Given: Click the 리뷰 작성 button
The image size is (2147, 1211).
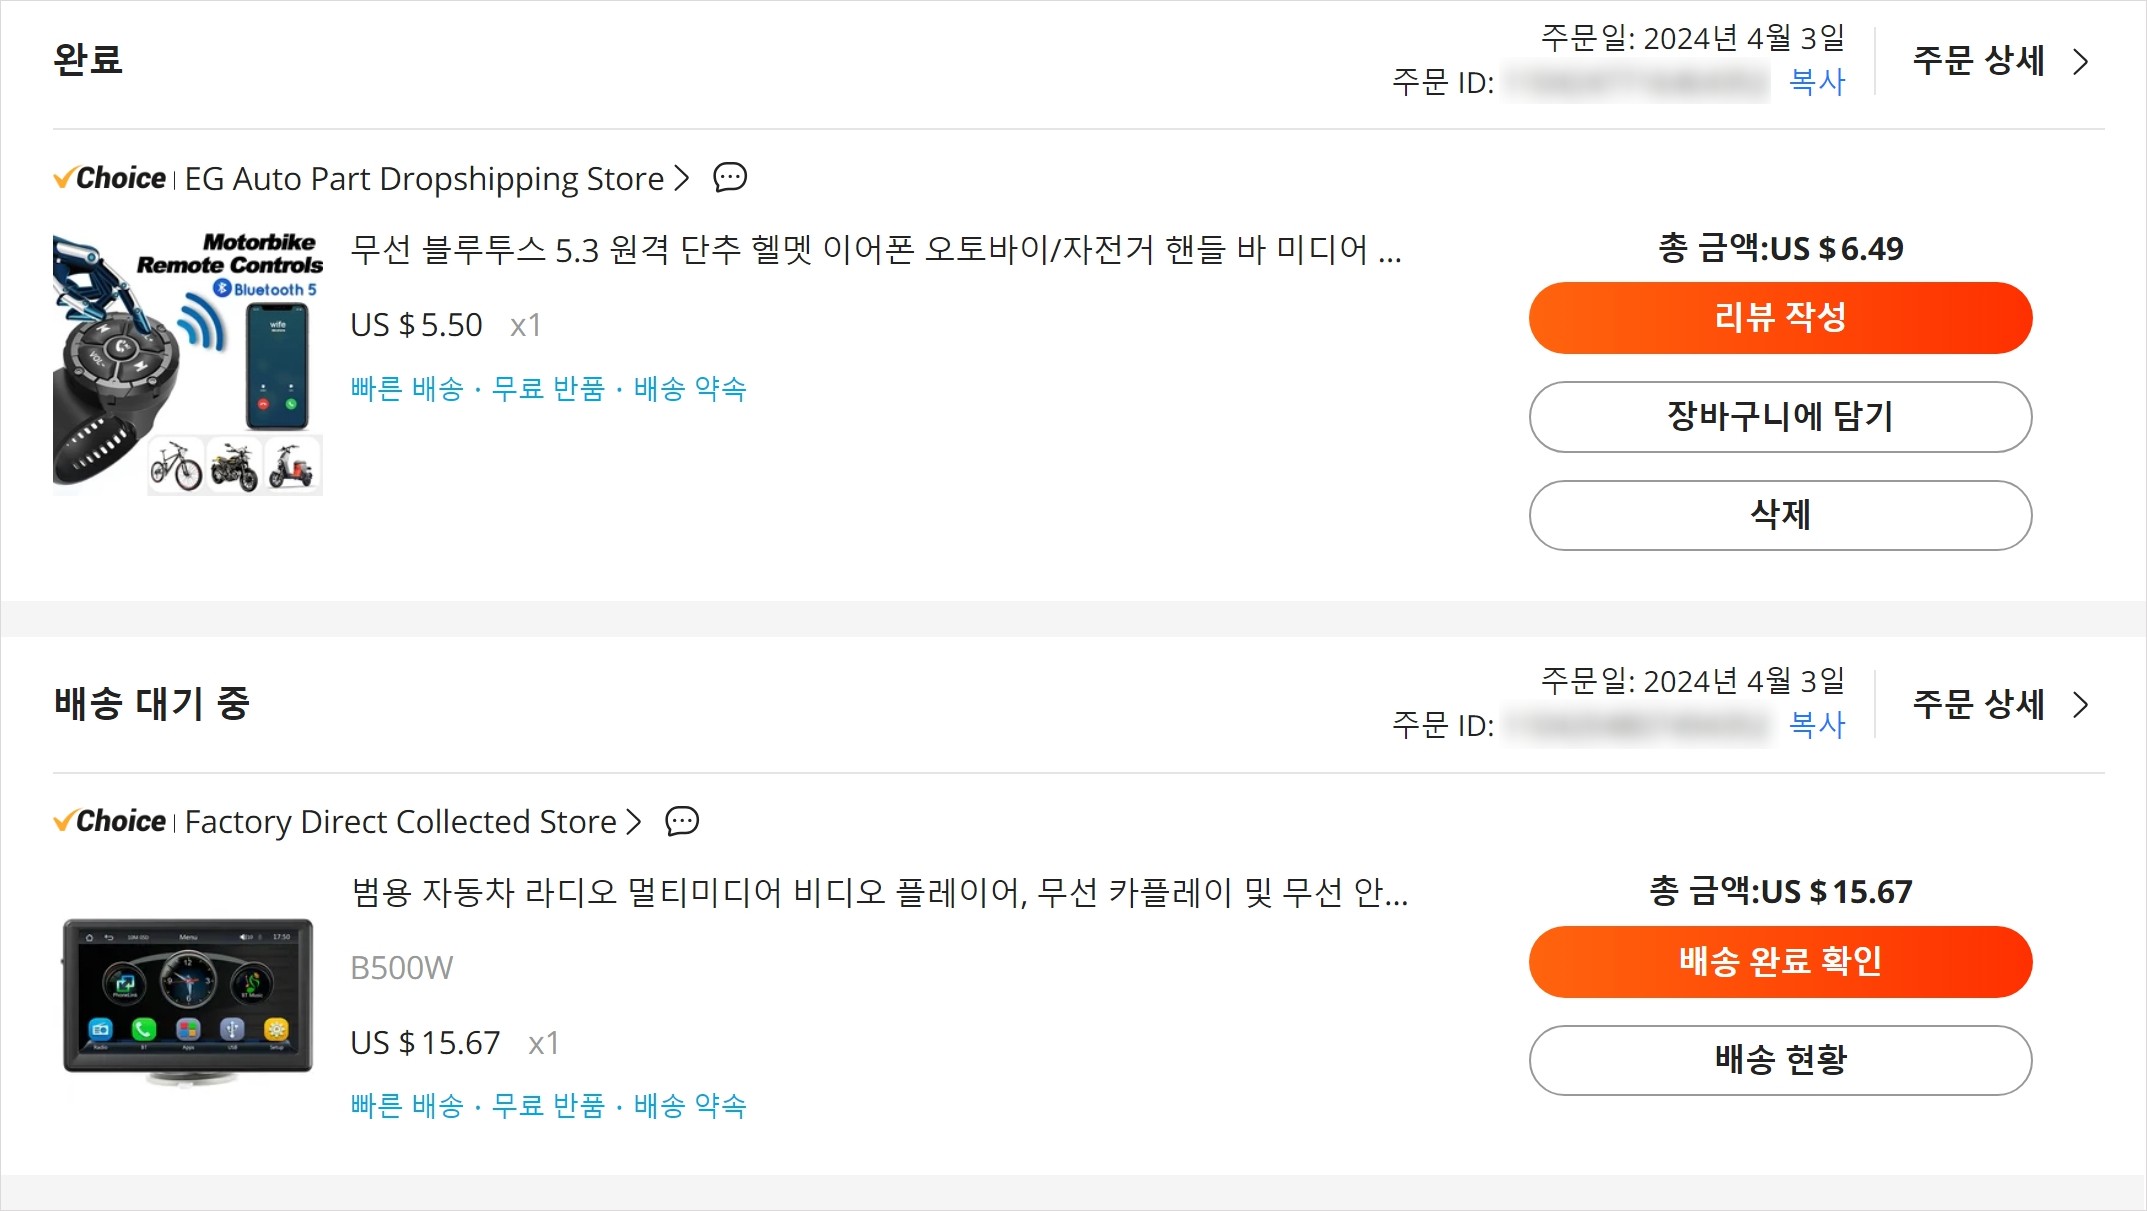Looking at the screenshot, I should click(x=1780, y=318).
